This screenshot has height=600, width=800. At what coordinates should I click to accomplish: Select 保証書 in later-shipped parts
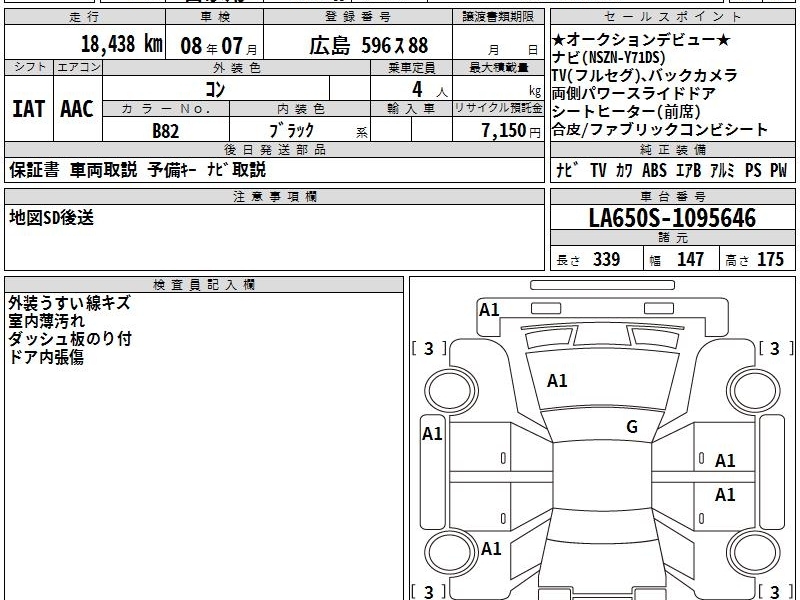34,169
